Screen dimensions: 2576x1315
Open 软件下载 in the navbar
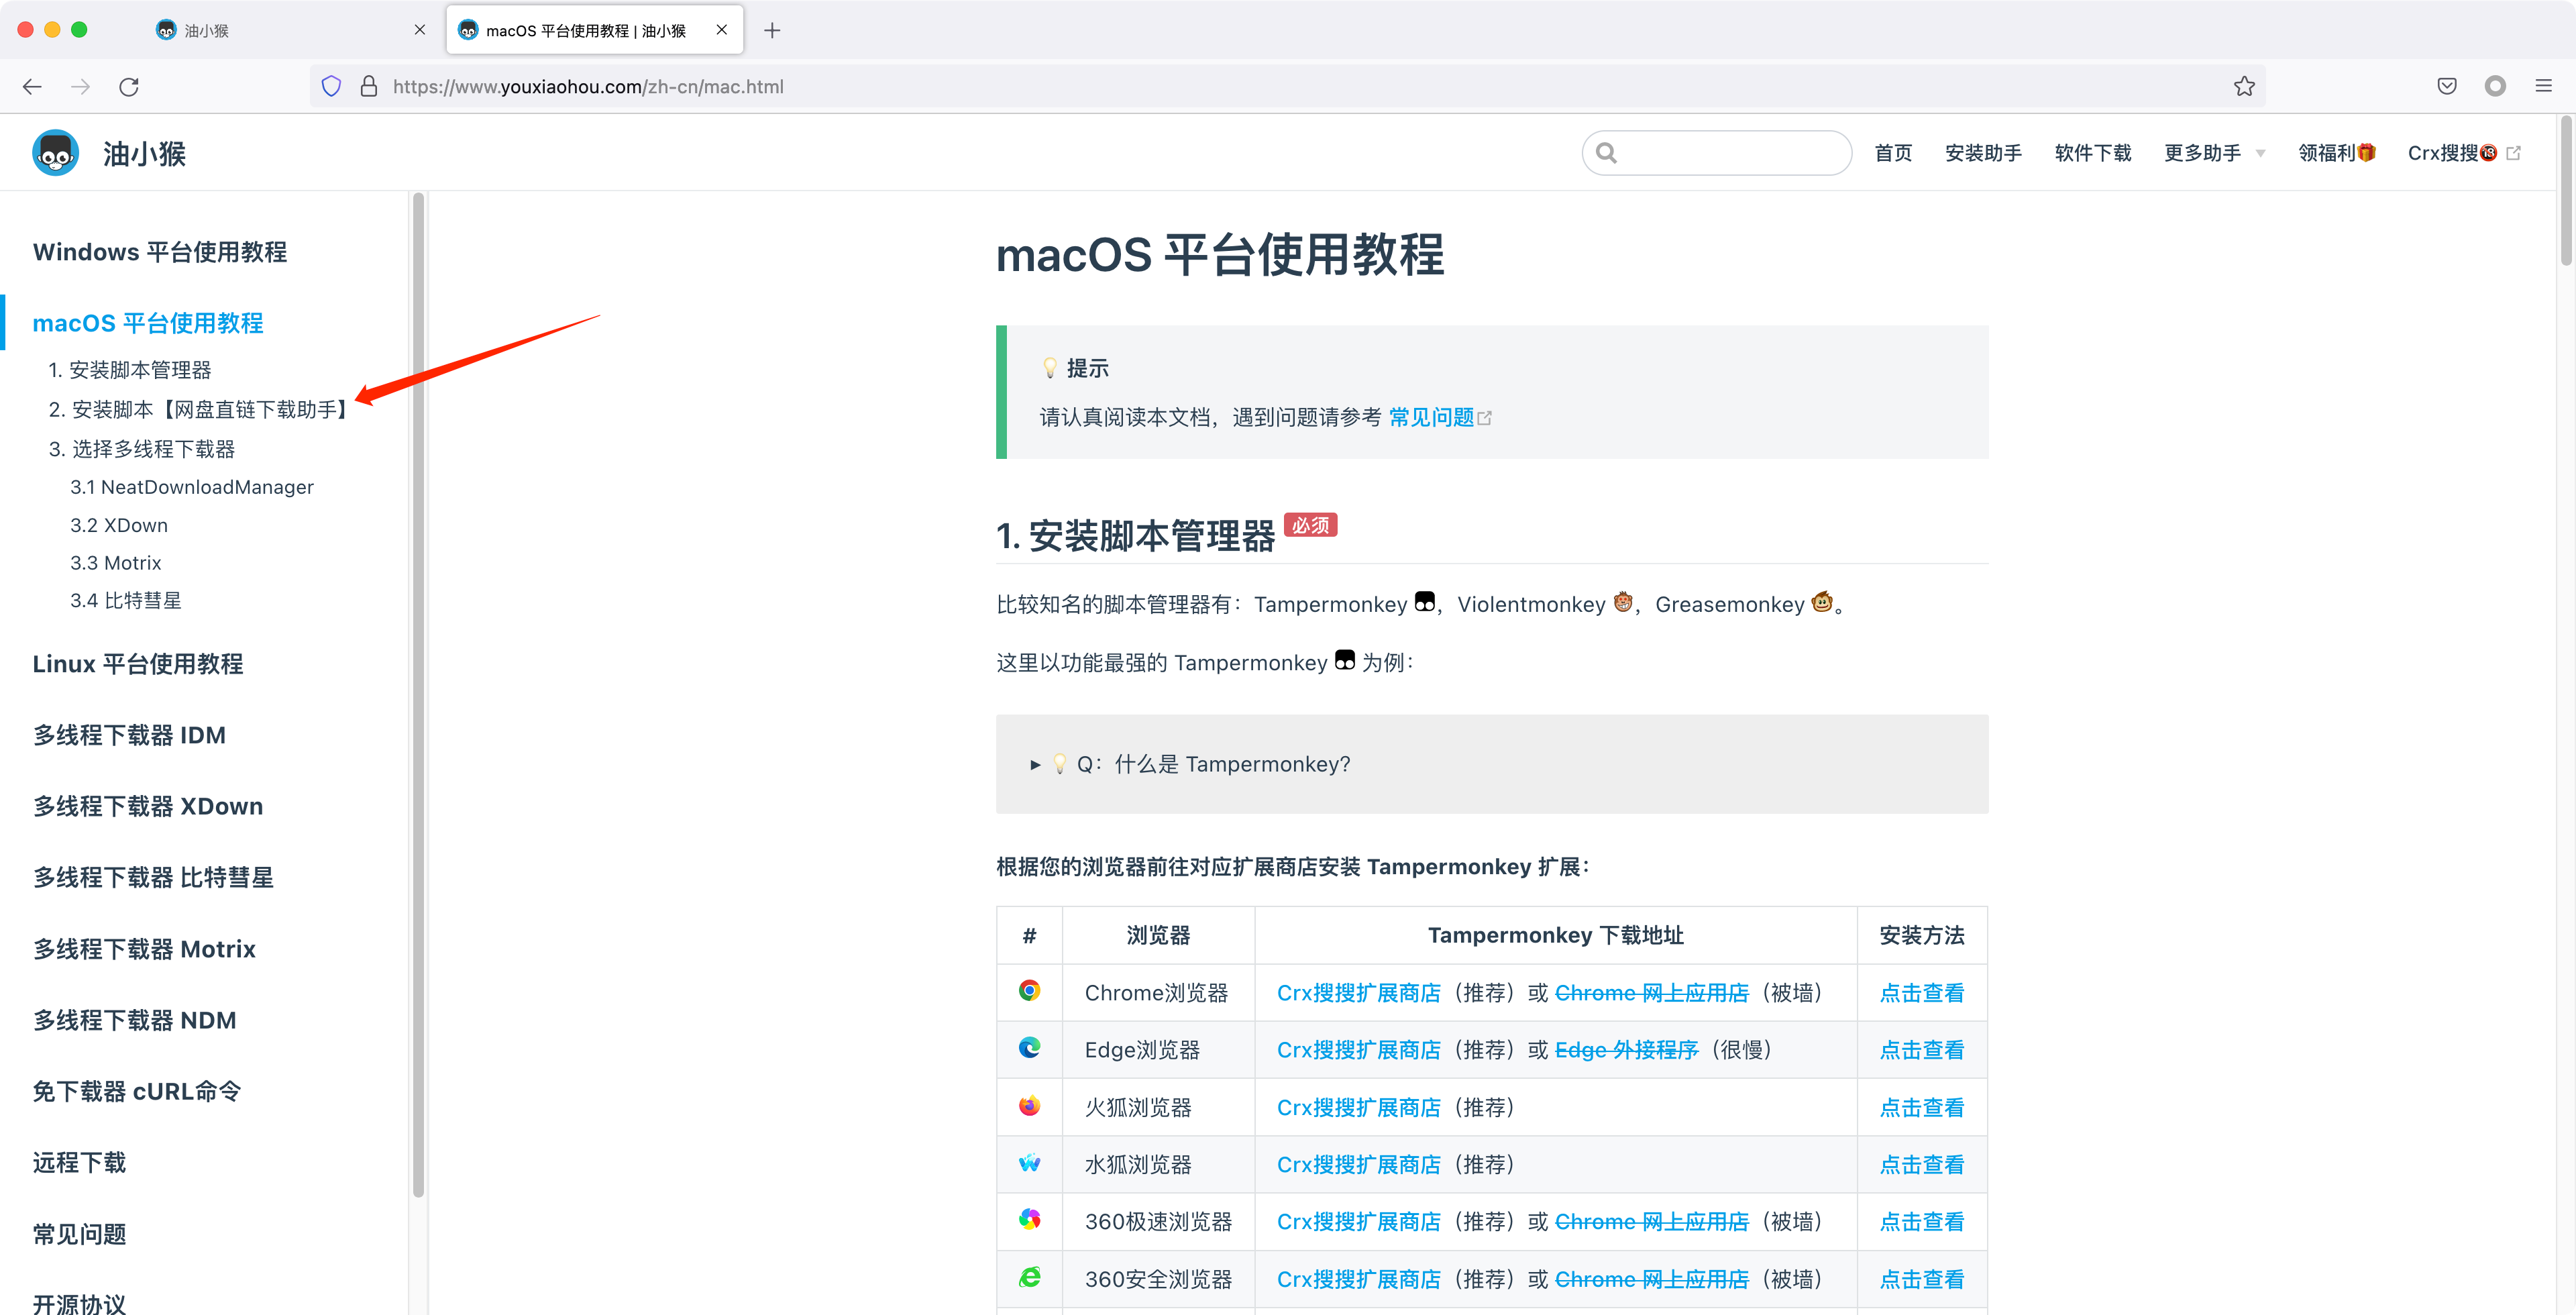2093,153
